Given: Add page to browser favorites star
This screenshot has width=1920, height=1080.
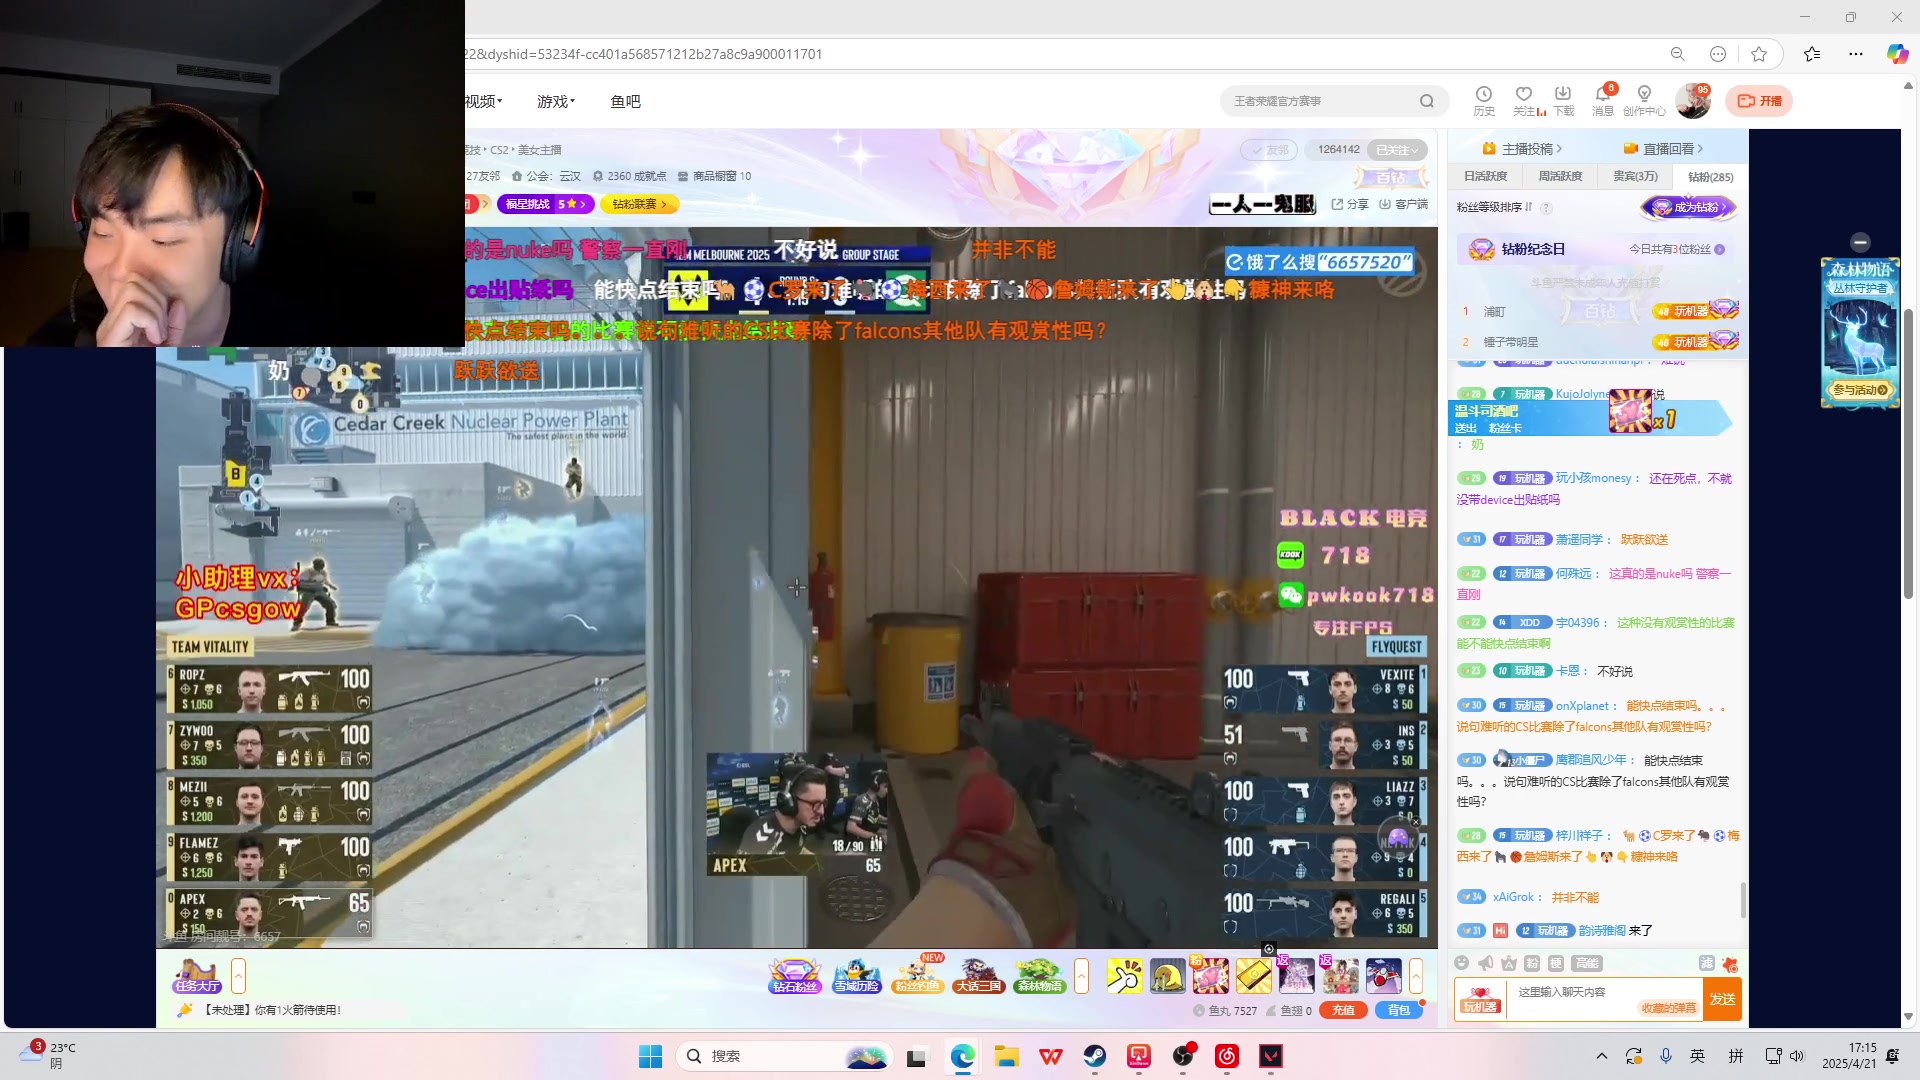Looking at the screenshot, I should tap(1759, 54).
